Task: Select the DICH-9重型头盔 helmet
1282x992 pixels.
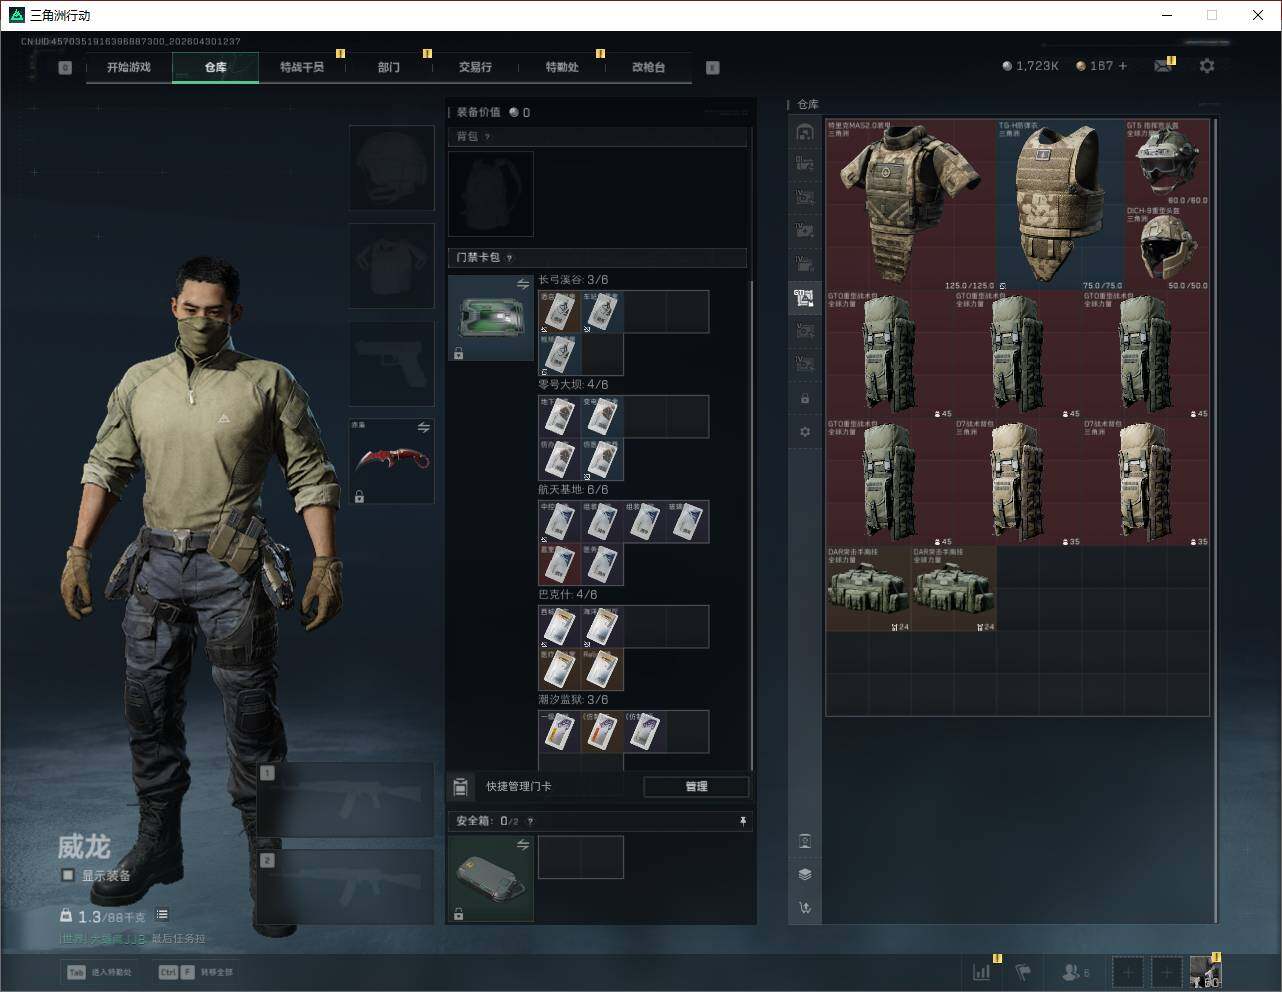Action: 1167,248
